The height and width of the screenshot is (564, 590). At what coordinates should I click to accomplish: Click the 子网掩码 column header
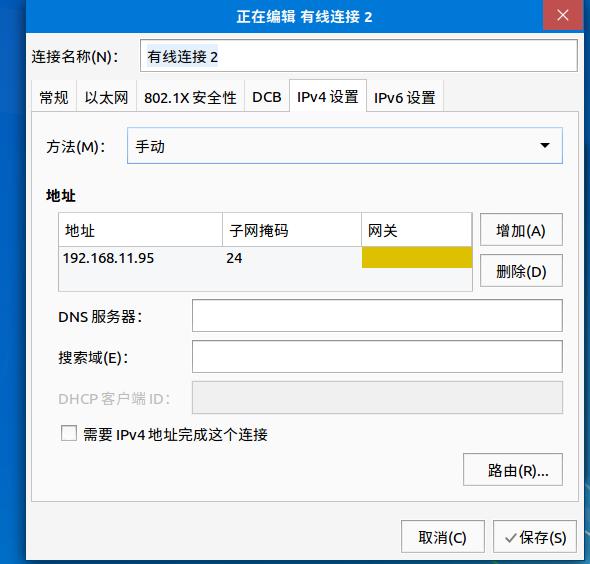click(x=292, y=230)
